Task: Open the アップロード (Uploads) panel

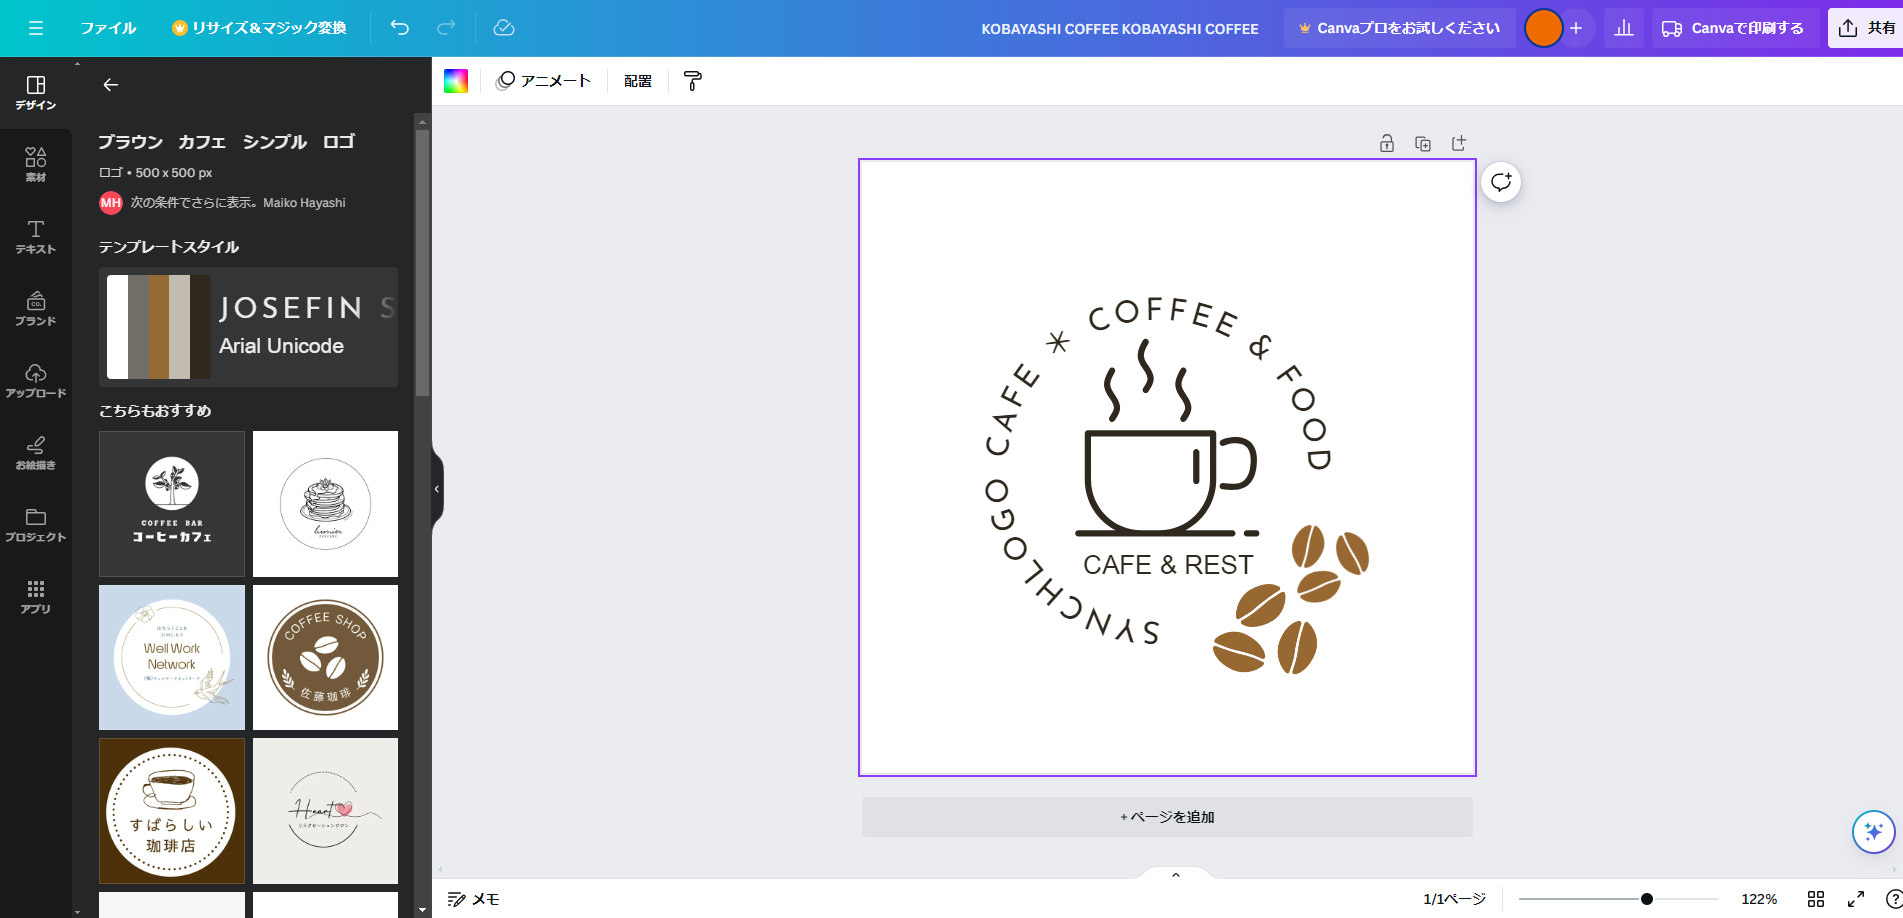Action: coord(36,380)
